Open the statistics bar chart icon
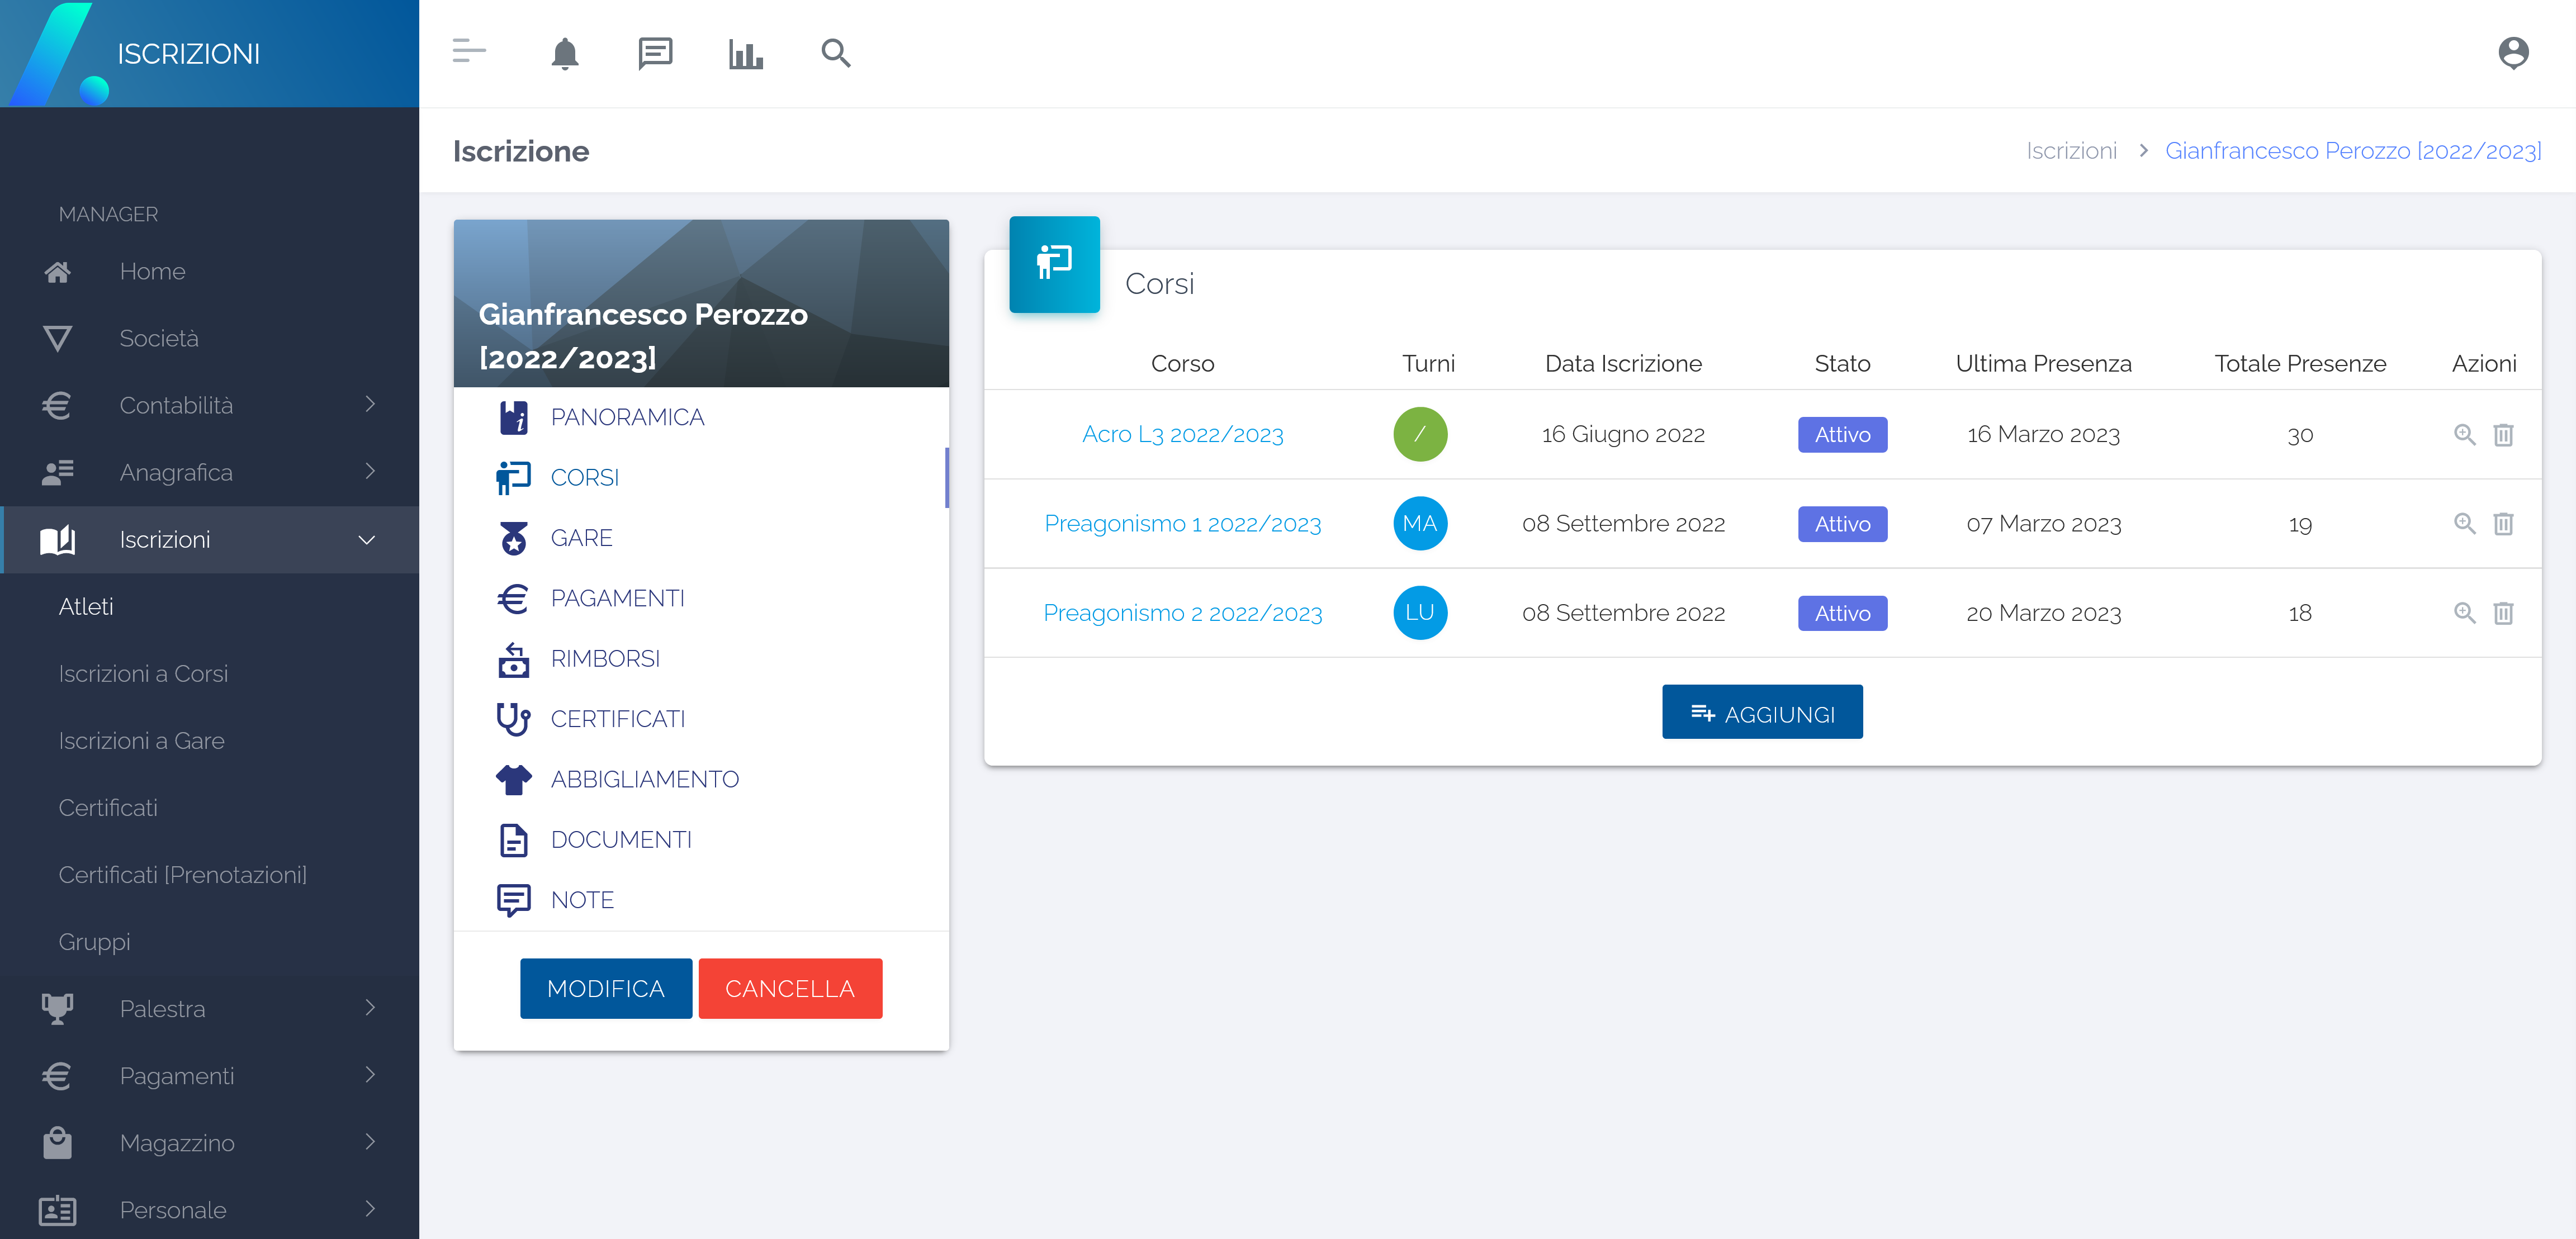The height and width of the screenshot is (1239, 2576). (x=745, y=53)
